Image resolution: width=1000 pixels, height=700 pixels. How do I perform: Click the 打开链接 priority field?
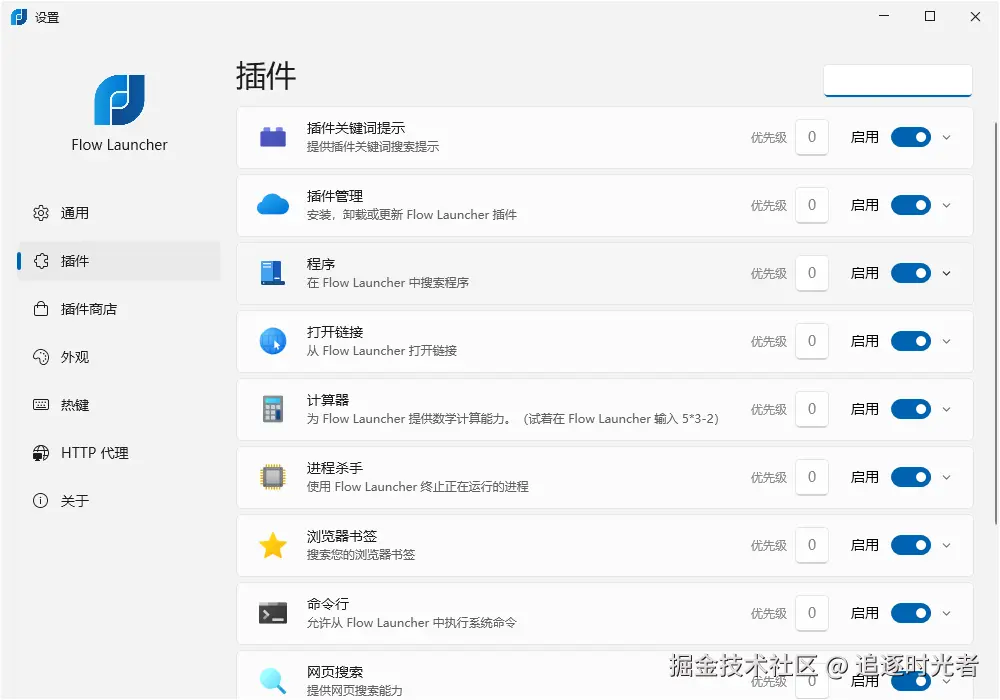812,341
